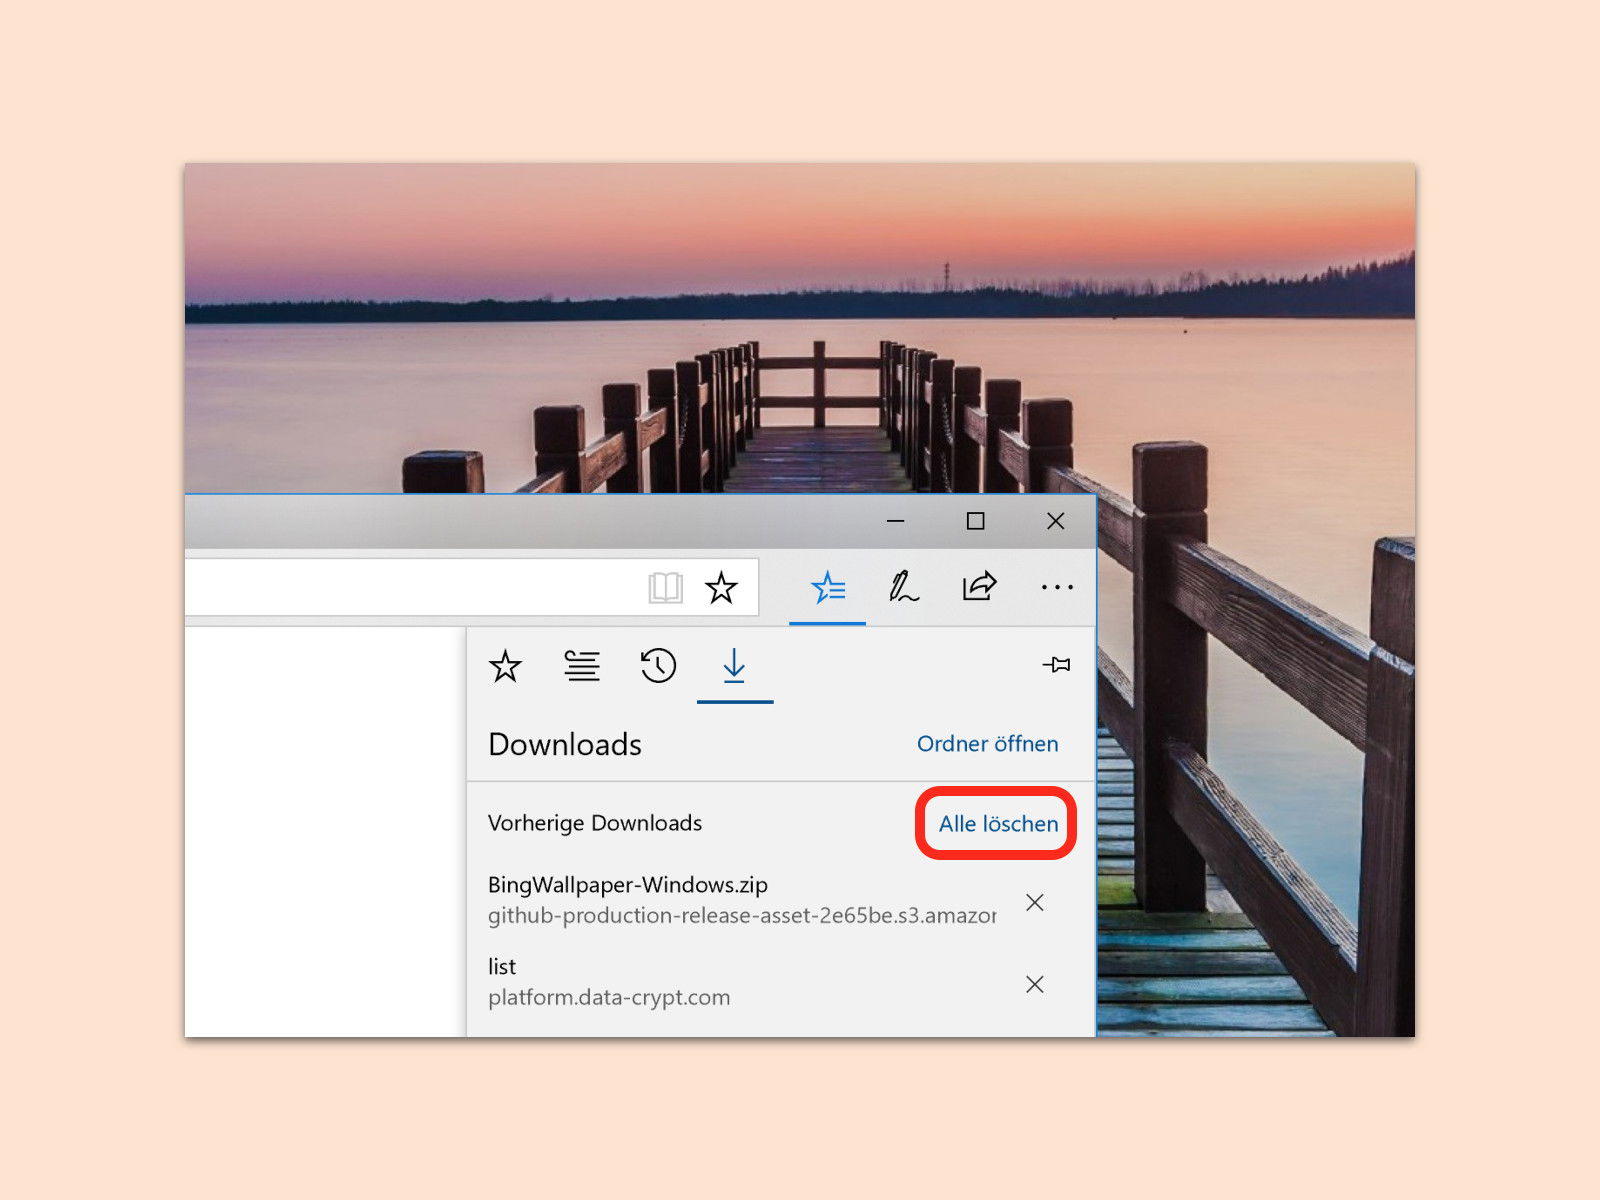This screenshot has width=1600, height=1200.
Task: Remove the list download entry
Action: click(1035, 985)
